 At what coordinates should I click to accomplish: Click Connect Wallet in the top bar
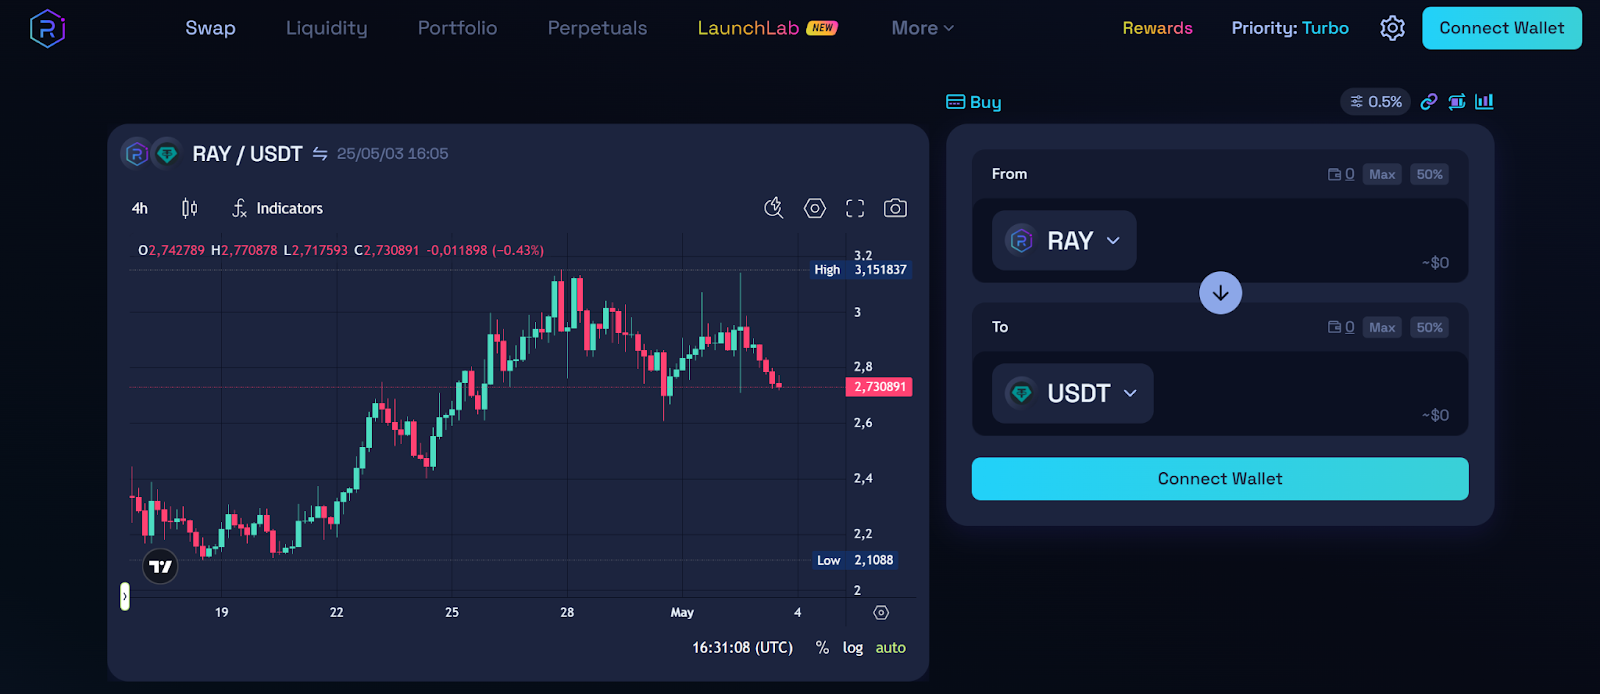(x=1502, y=28)
